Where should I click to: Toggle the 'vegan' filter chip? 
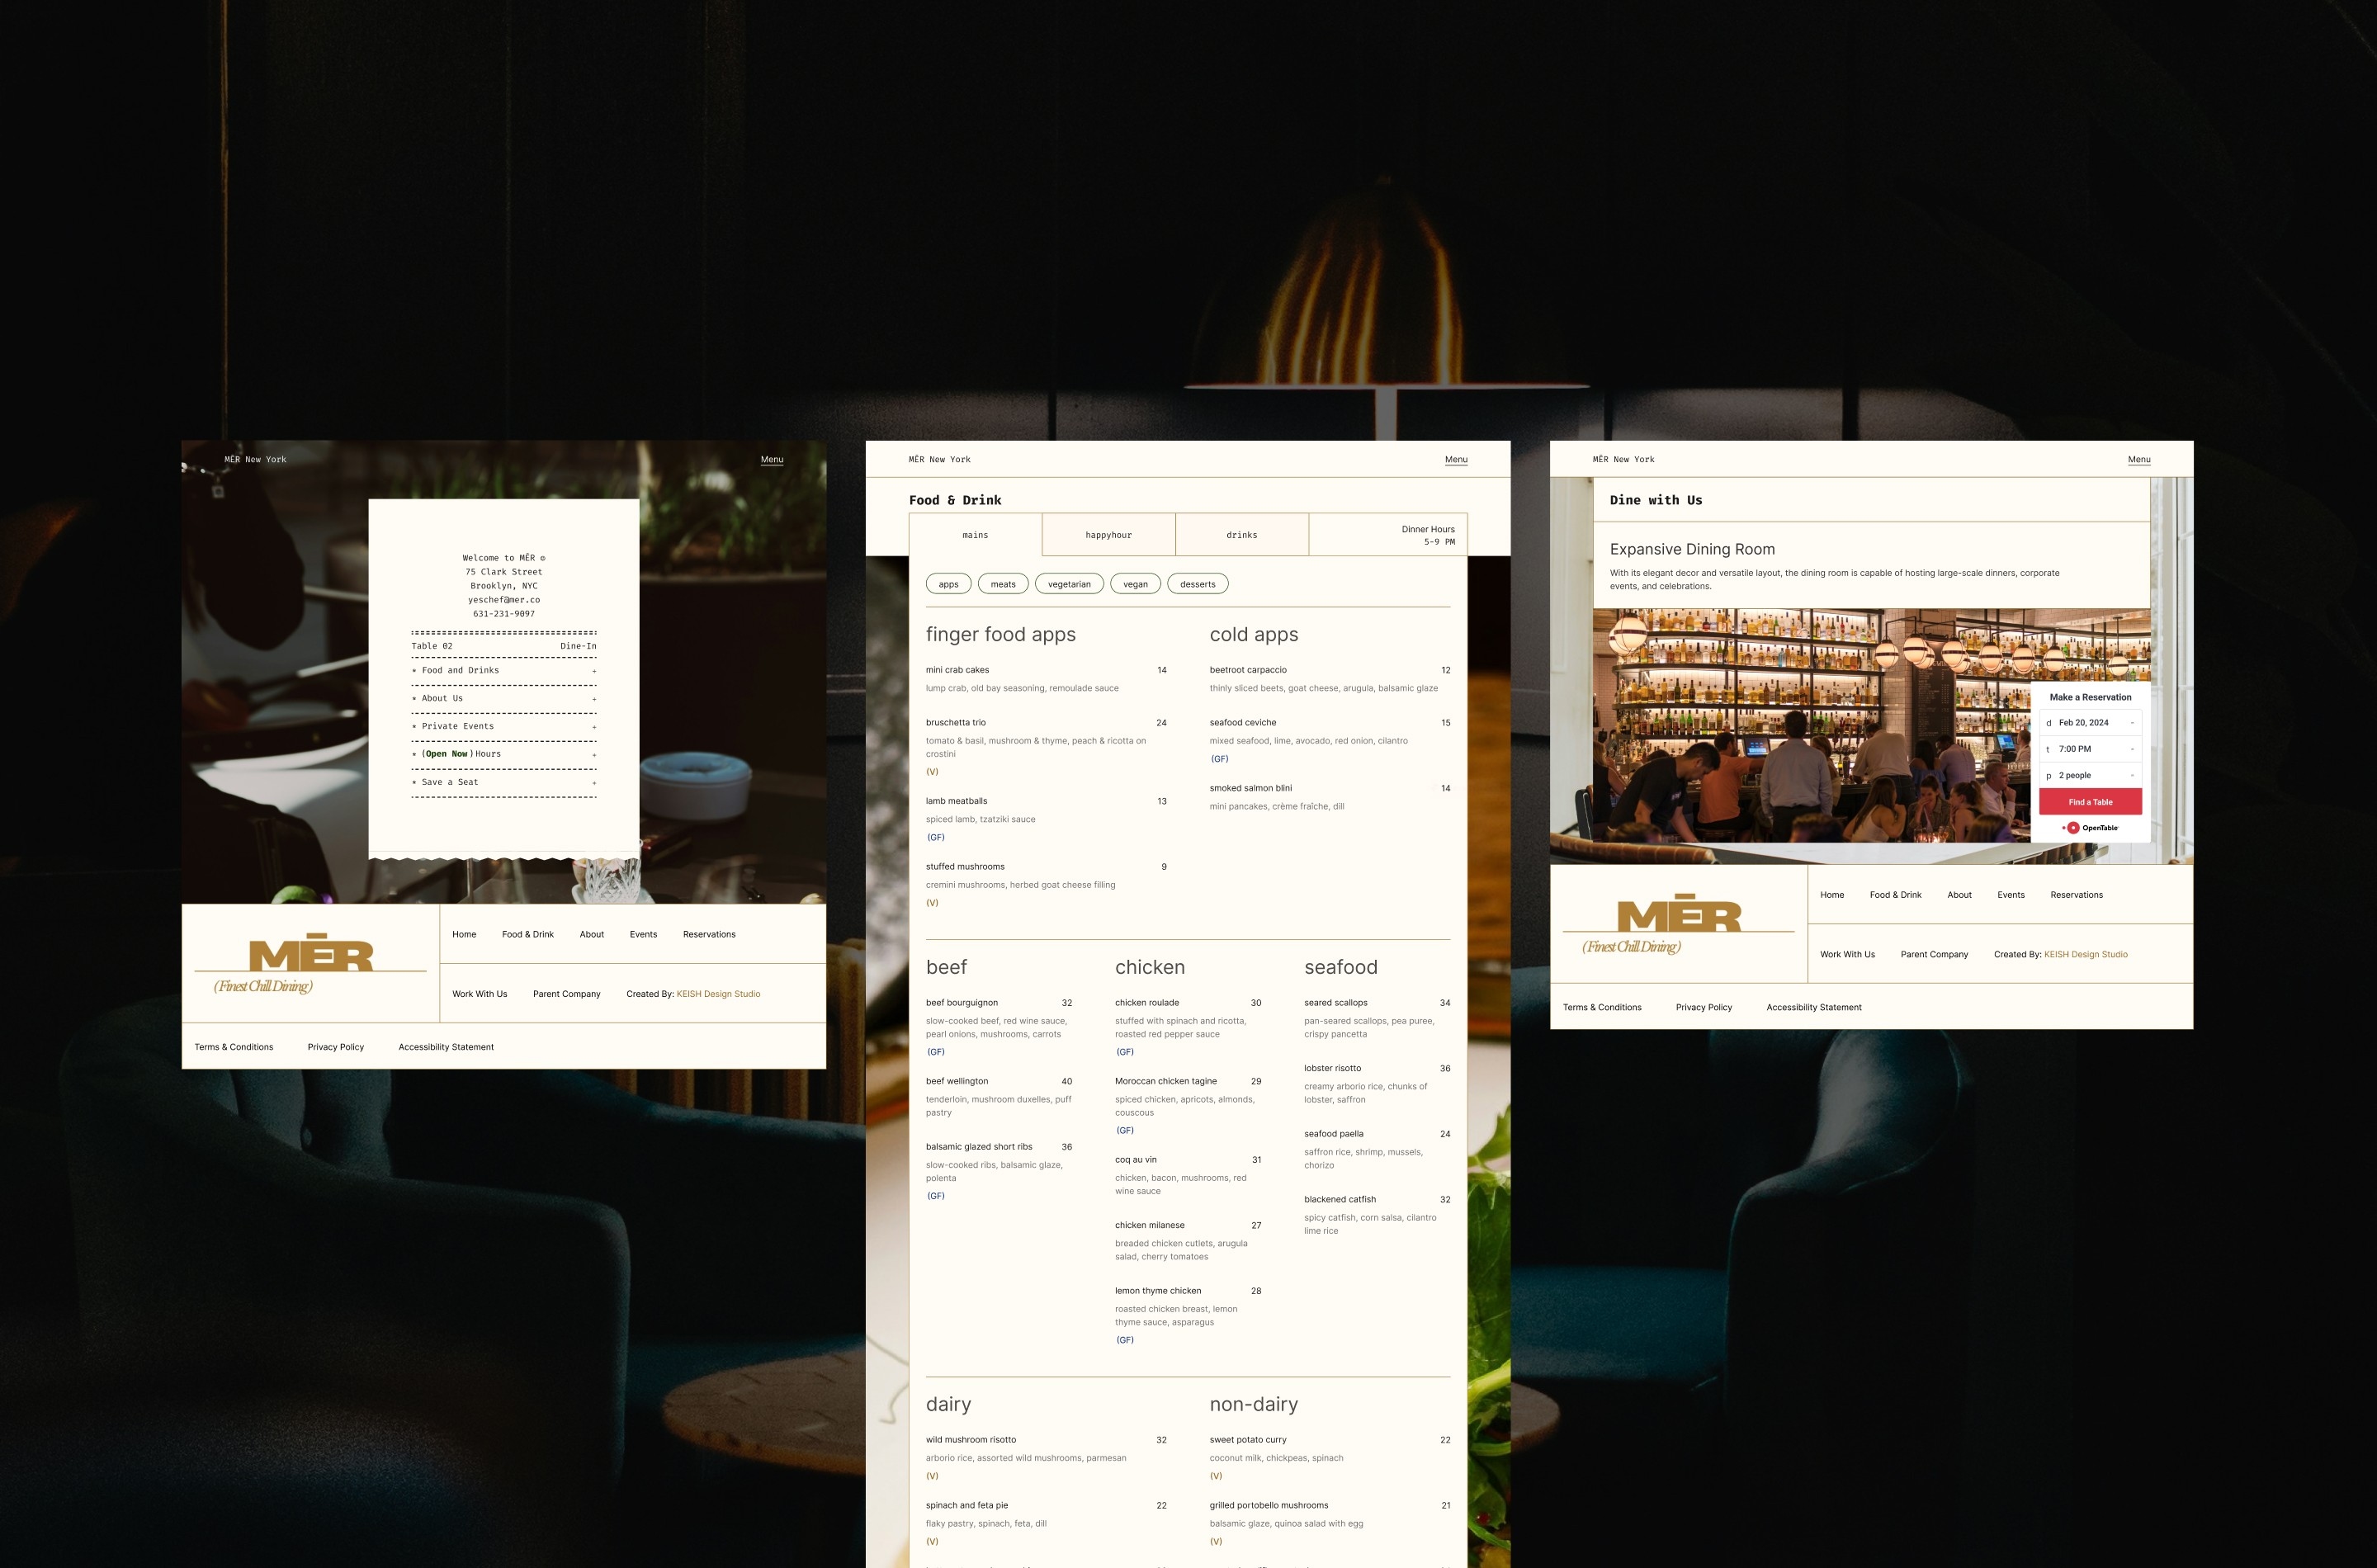tap(1134, 583)
